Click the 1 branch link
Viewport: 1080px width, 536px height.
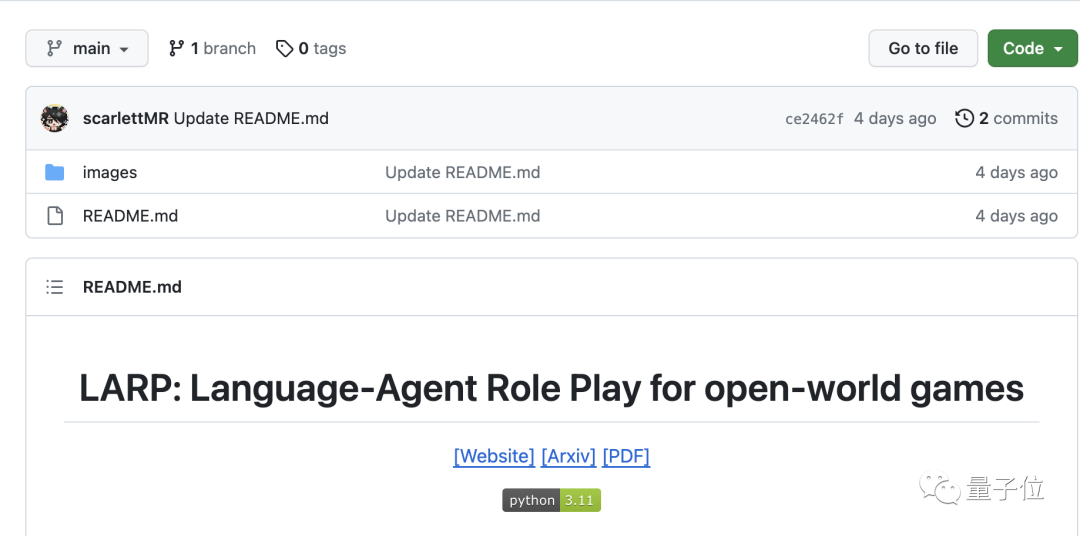[212, 48]
